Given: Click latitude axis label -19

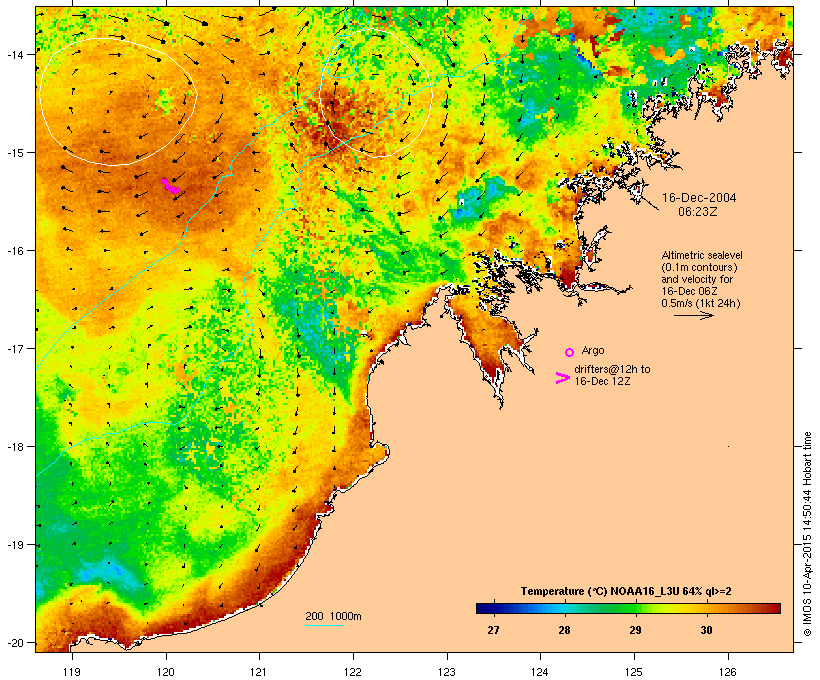Looking at the screenshot, I should coord(14,545).
